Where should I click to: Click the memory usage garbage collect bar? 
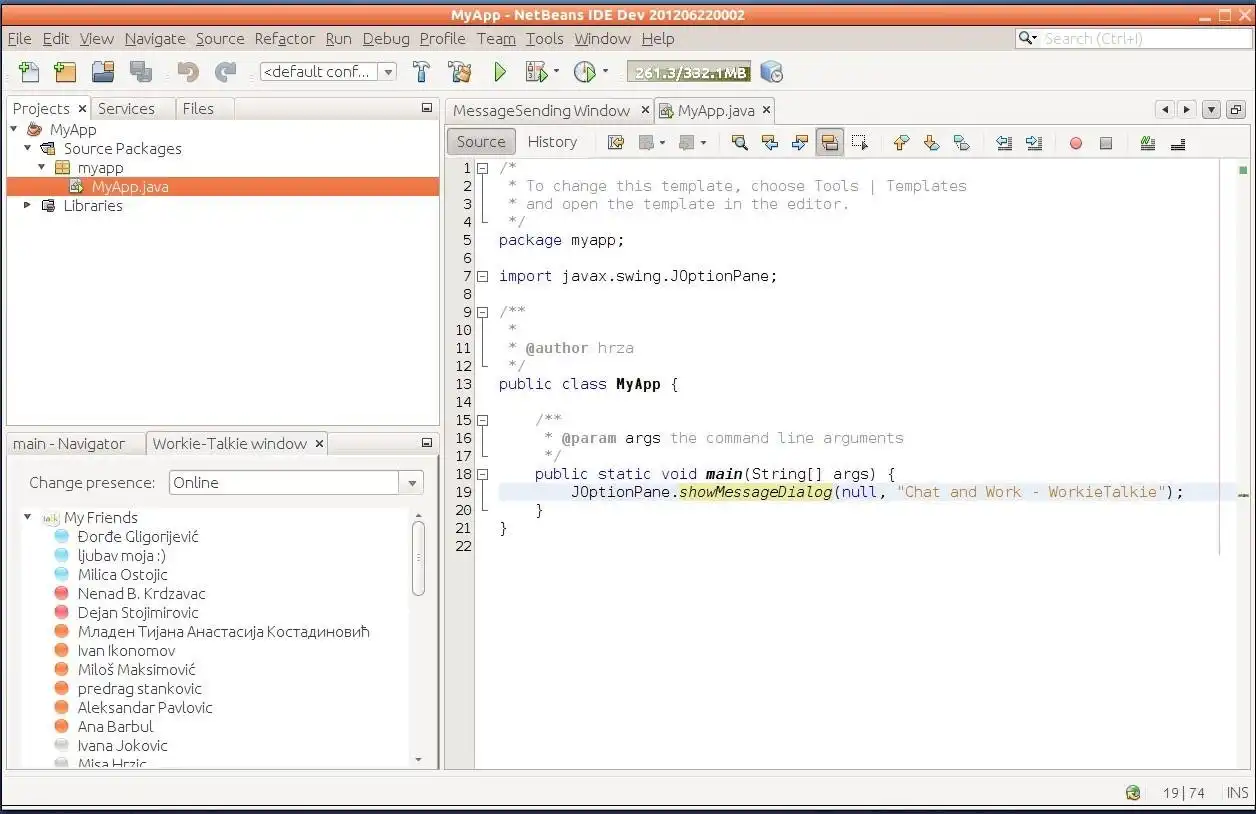point(688,72)
